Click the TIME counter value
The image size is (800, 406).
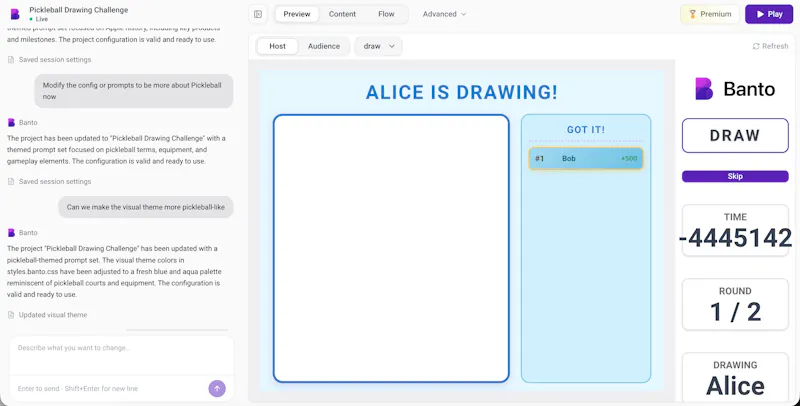point(735,238)
